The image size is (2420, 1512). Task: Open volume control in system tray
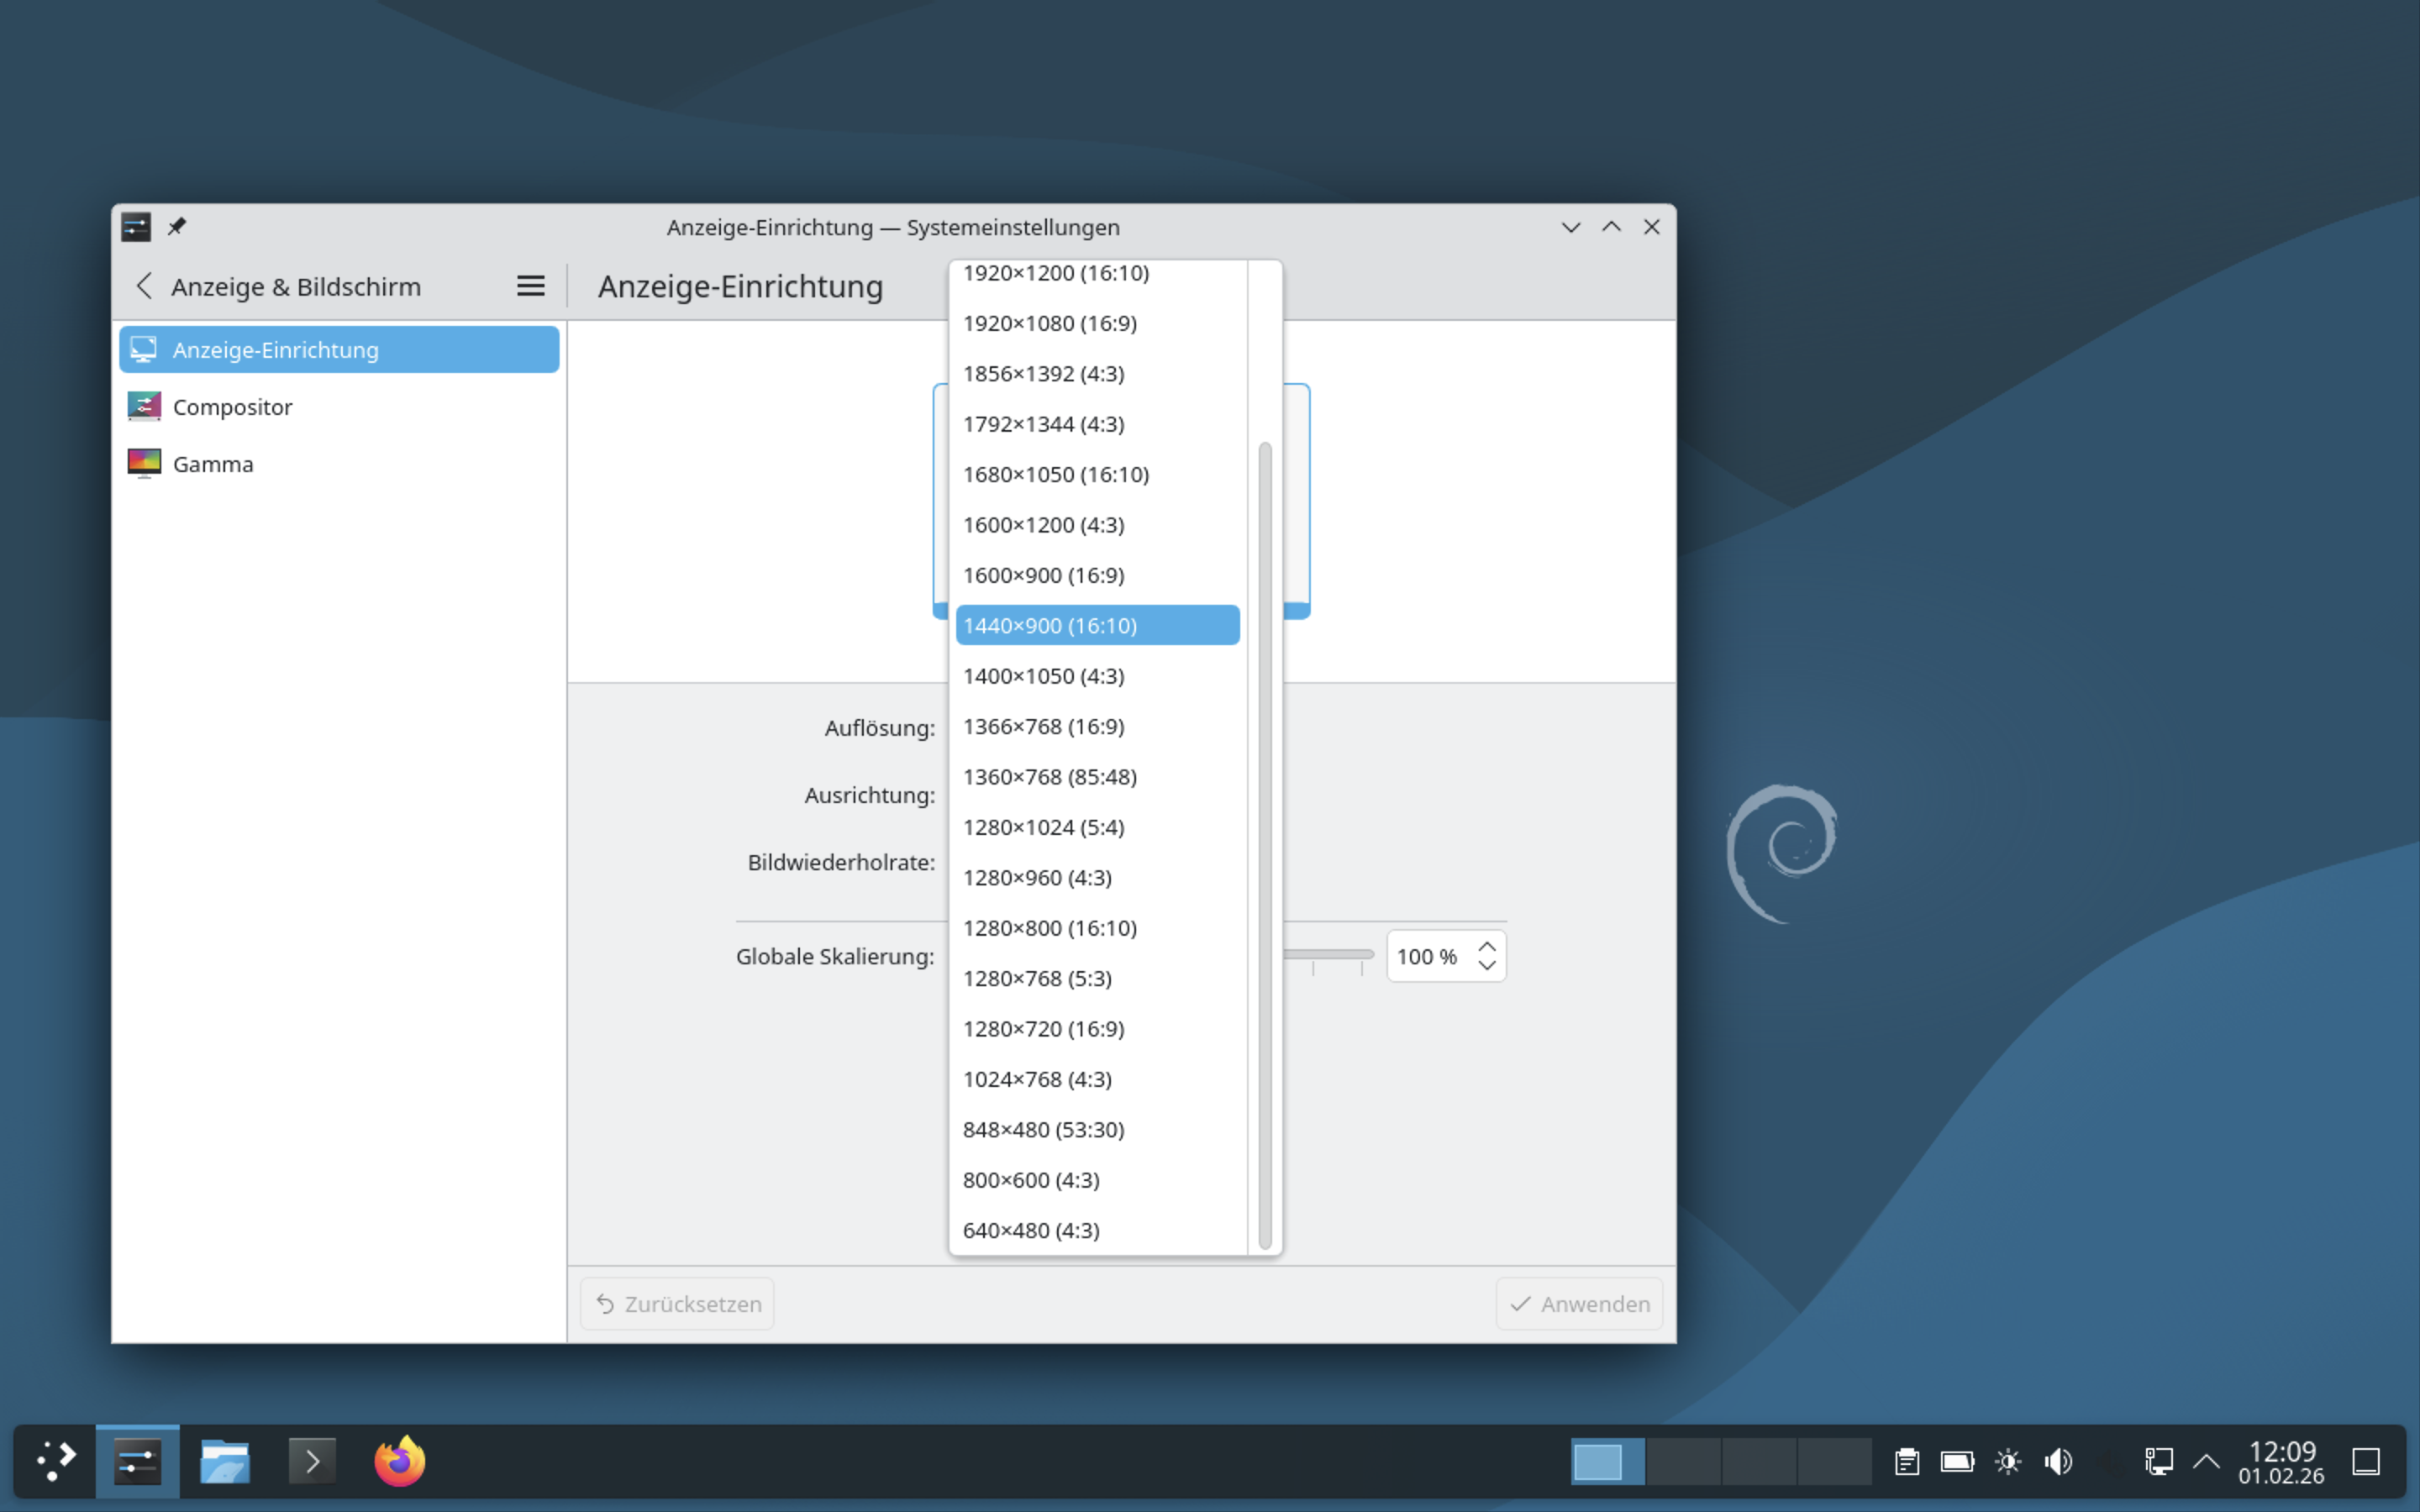(x=2058, y=1461)
